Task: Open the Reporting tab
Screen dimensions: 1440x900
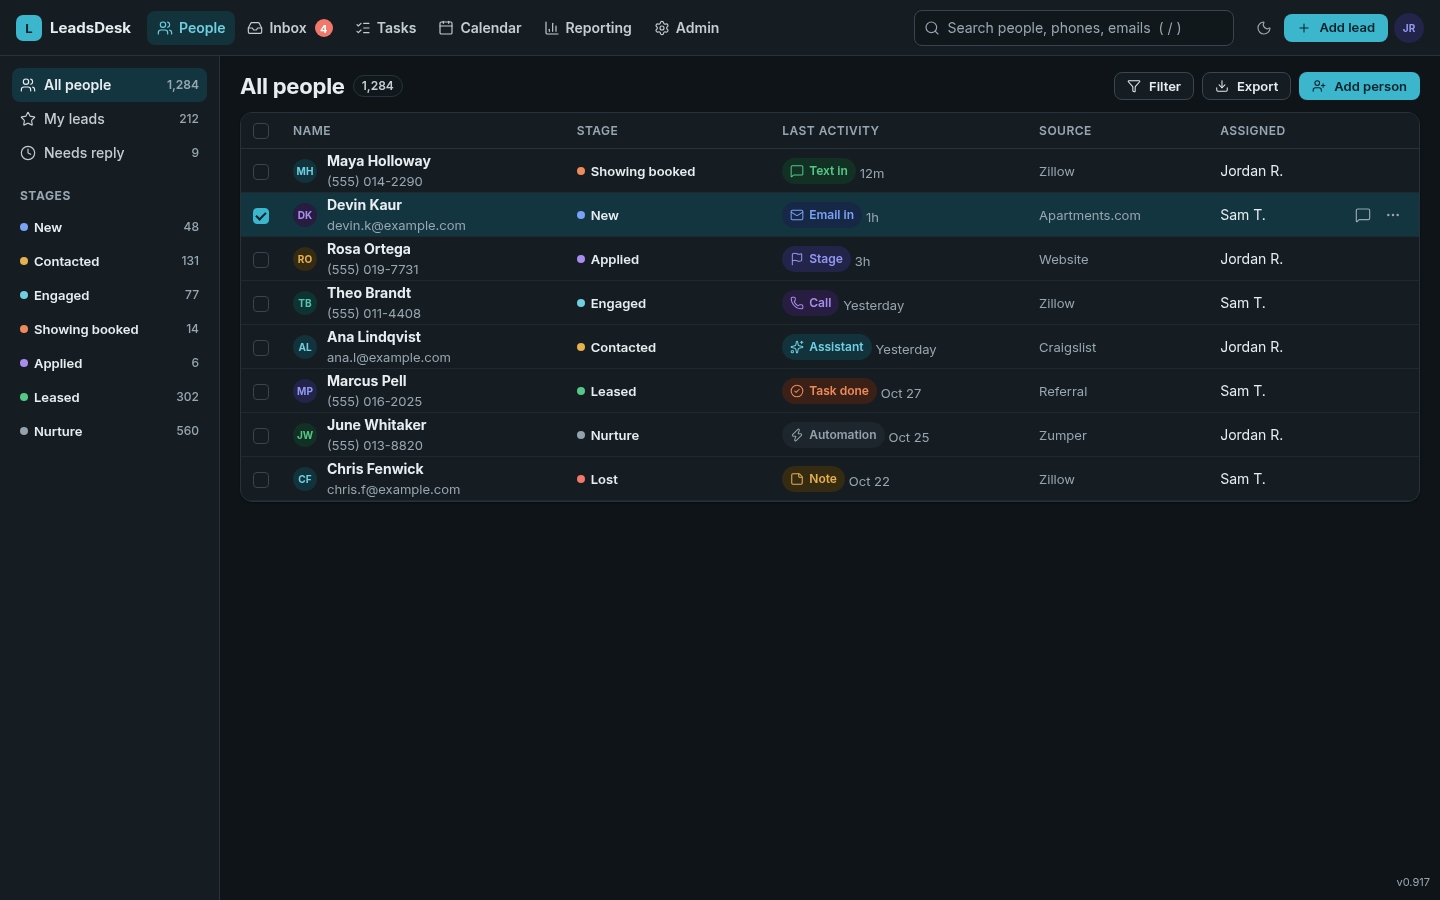Action: tap(588, 28)
